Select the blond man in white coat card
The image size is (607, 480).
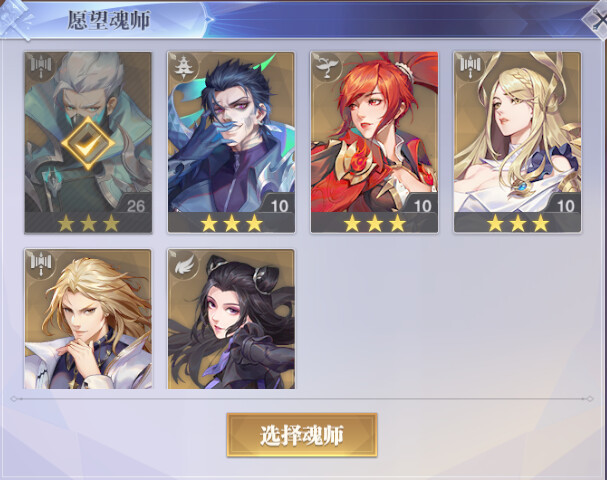88,319
